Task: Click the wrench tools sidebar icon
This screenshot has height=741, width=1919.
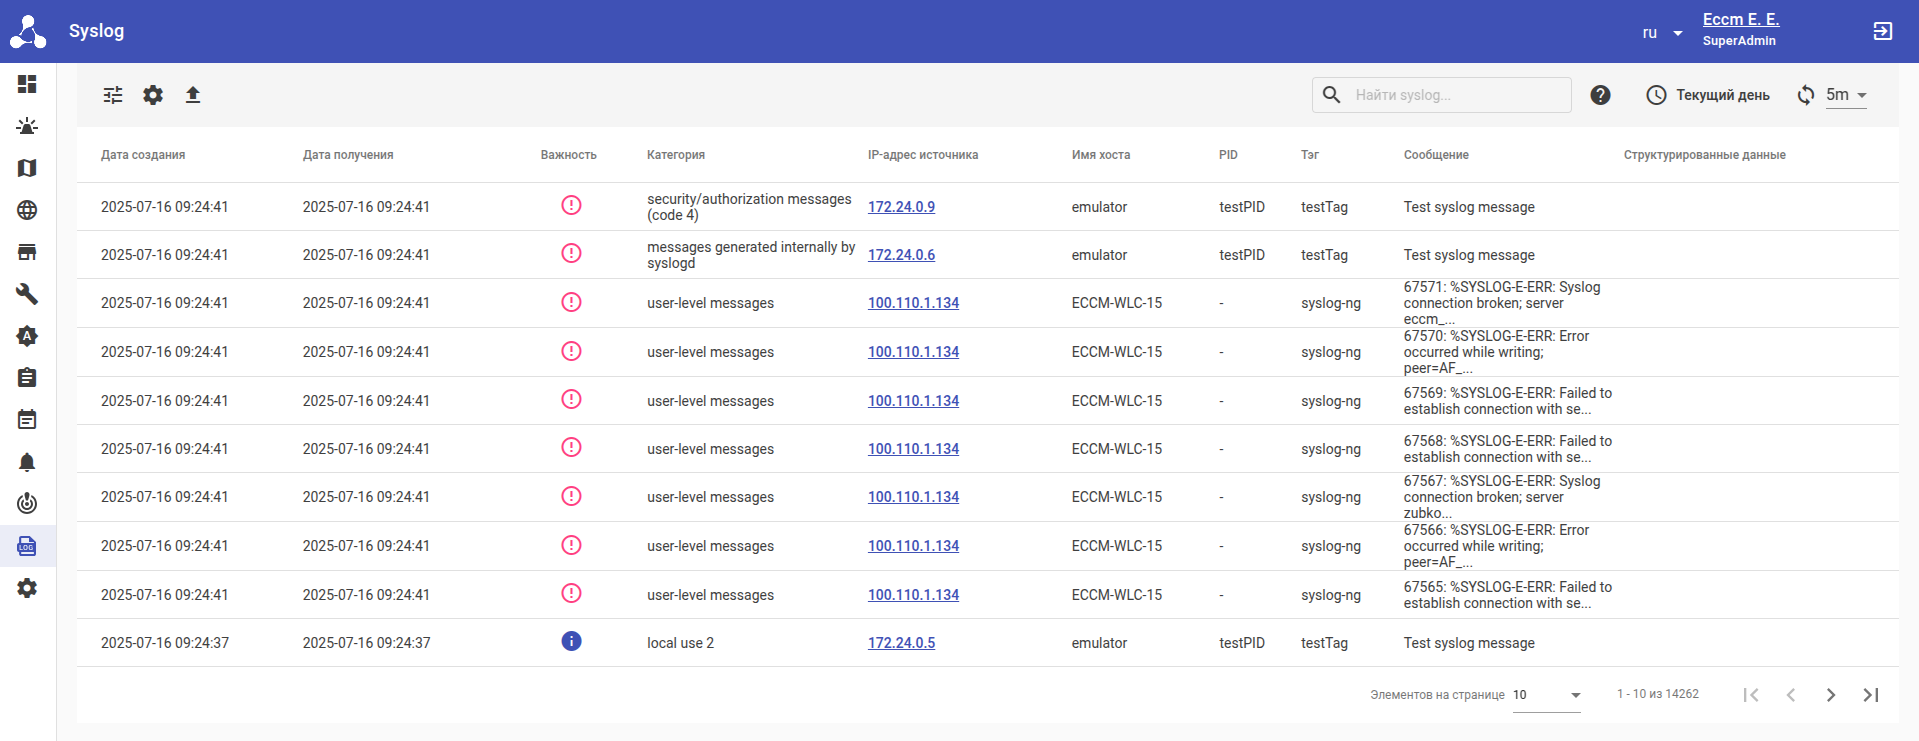Action: (x=27, y=294)
